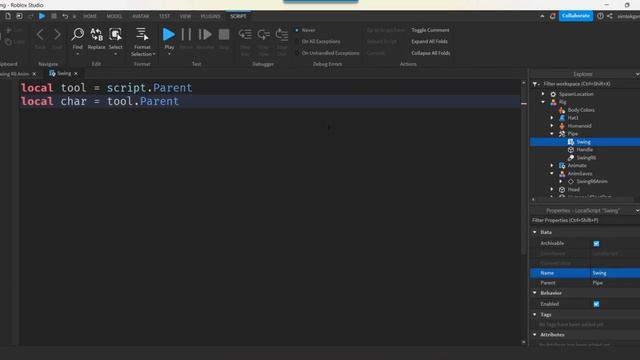Screen dimensions: 640x360
Task: Open the Find tool in the ribbon
Action: coord(78,38)
